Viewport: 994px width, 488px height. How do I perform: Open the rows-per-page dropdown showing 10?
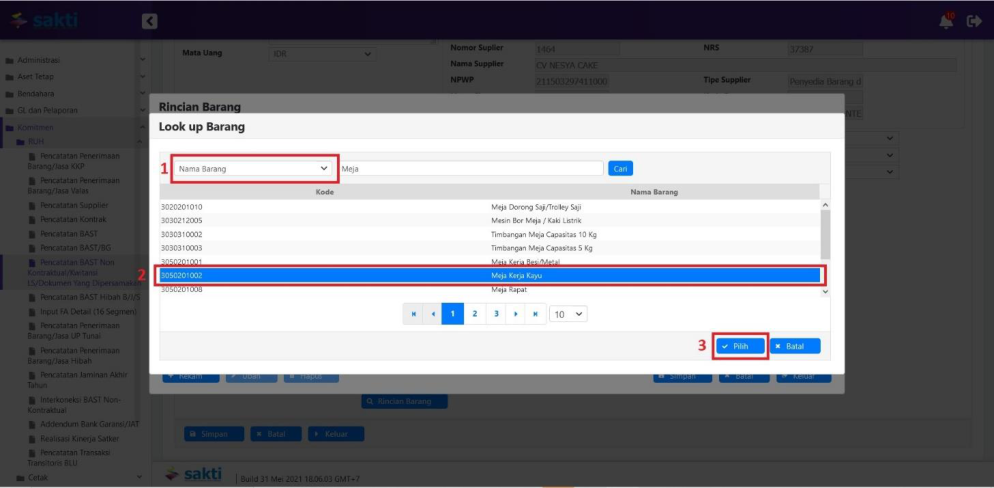[569, 314]
